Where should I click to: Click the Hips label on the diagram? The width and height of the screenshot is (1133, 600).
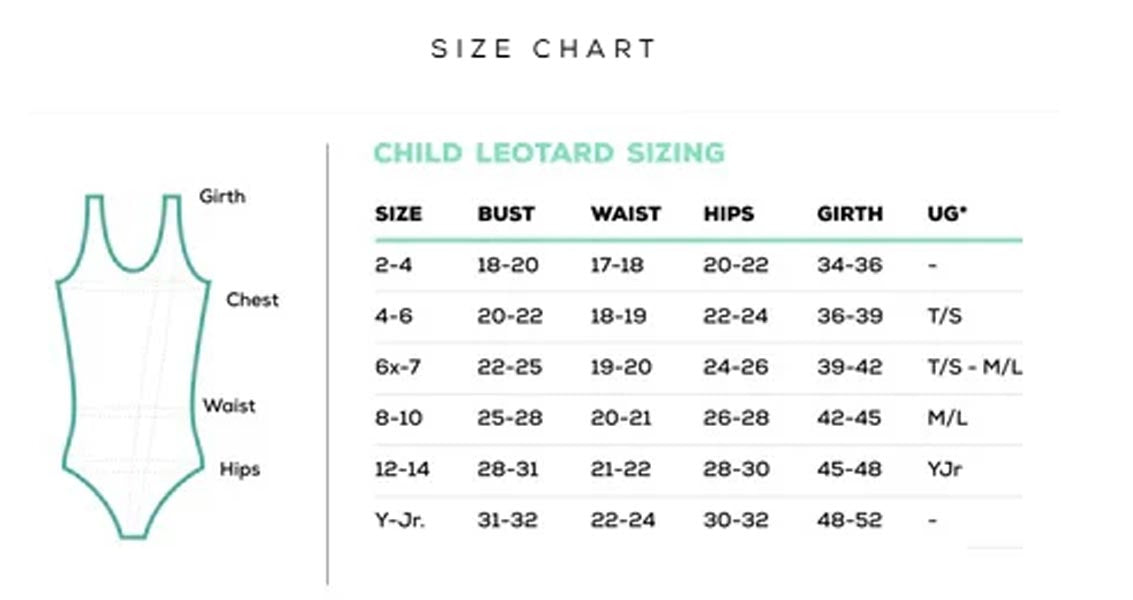240,469
